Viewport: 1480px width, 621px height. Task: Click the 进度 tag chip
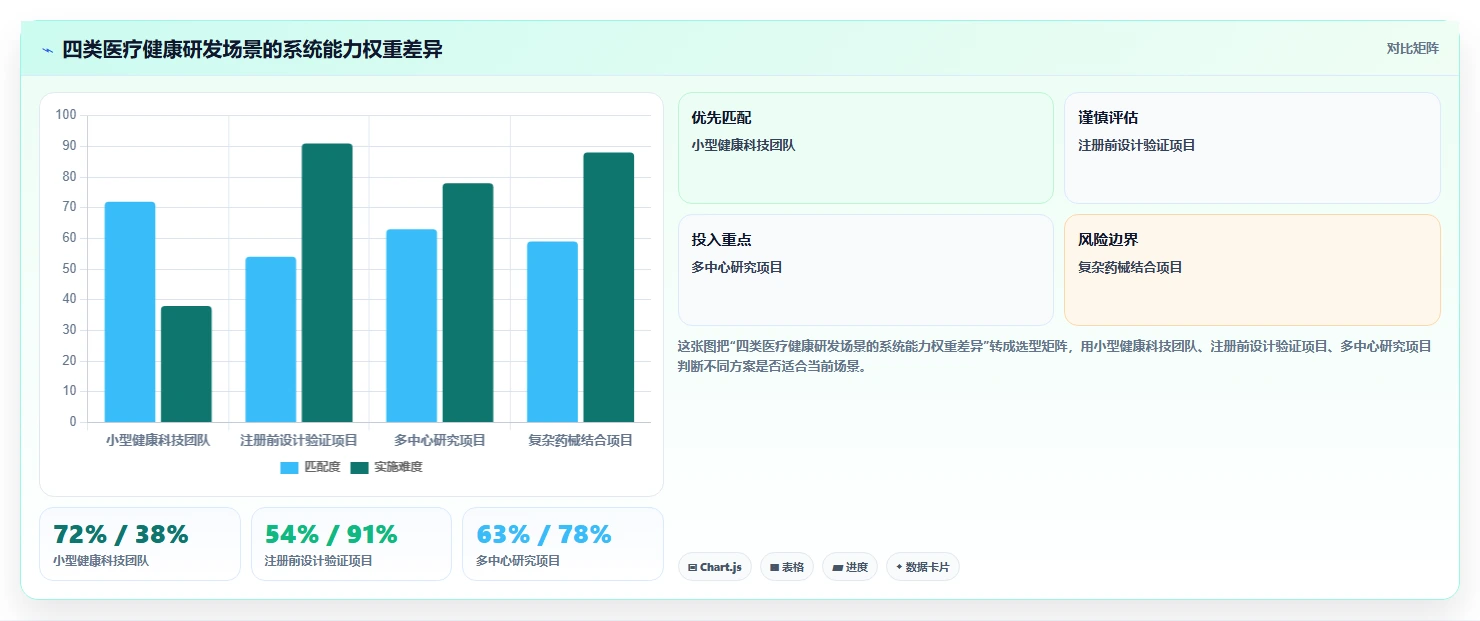[x=850, y=567]
